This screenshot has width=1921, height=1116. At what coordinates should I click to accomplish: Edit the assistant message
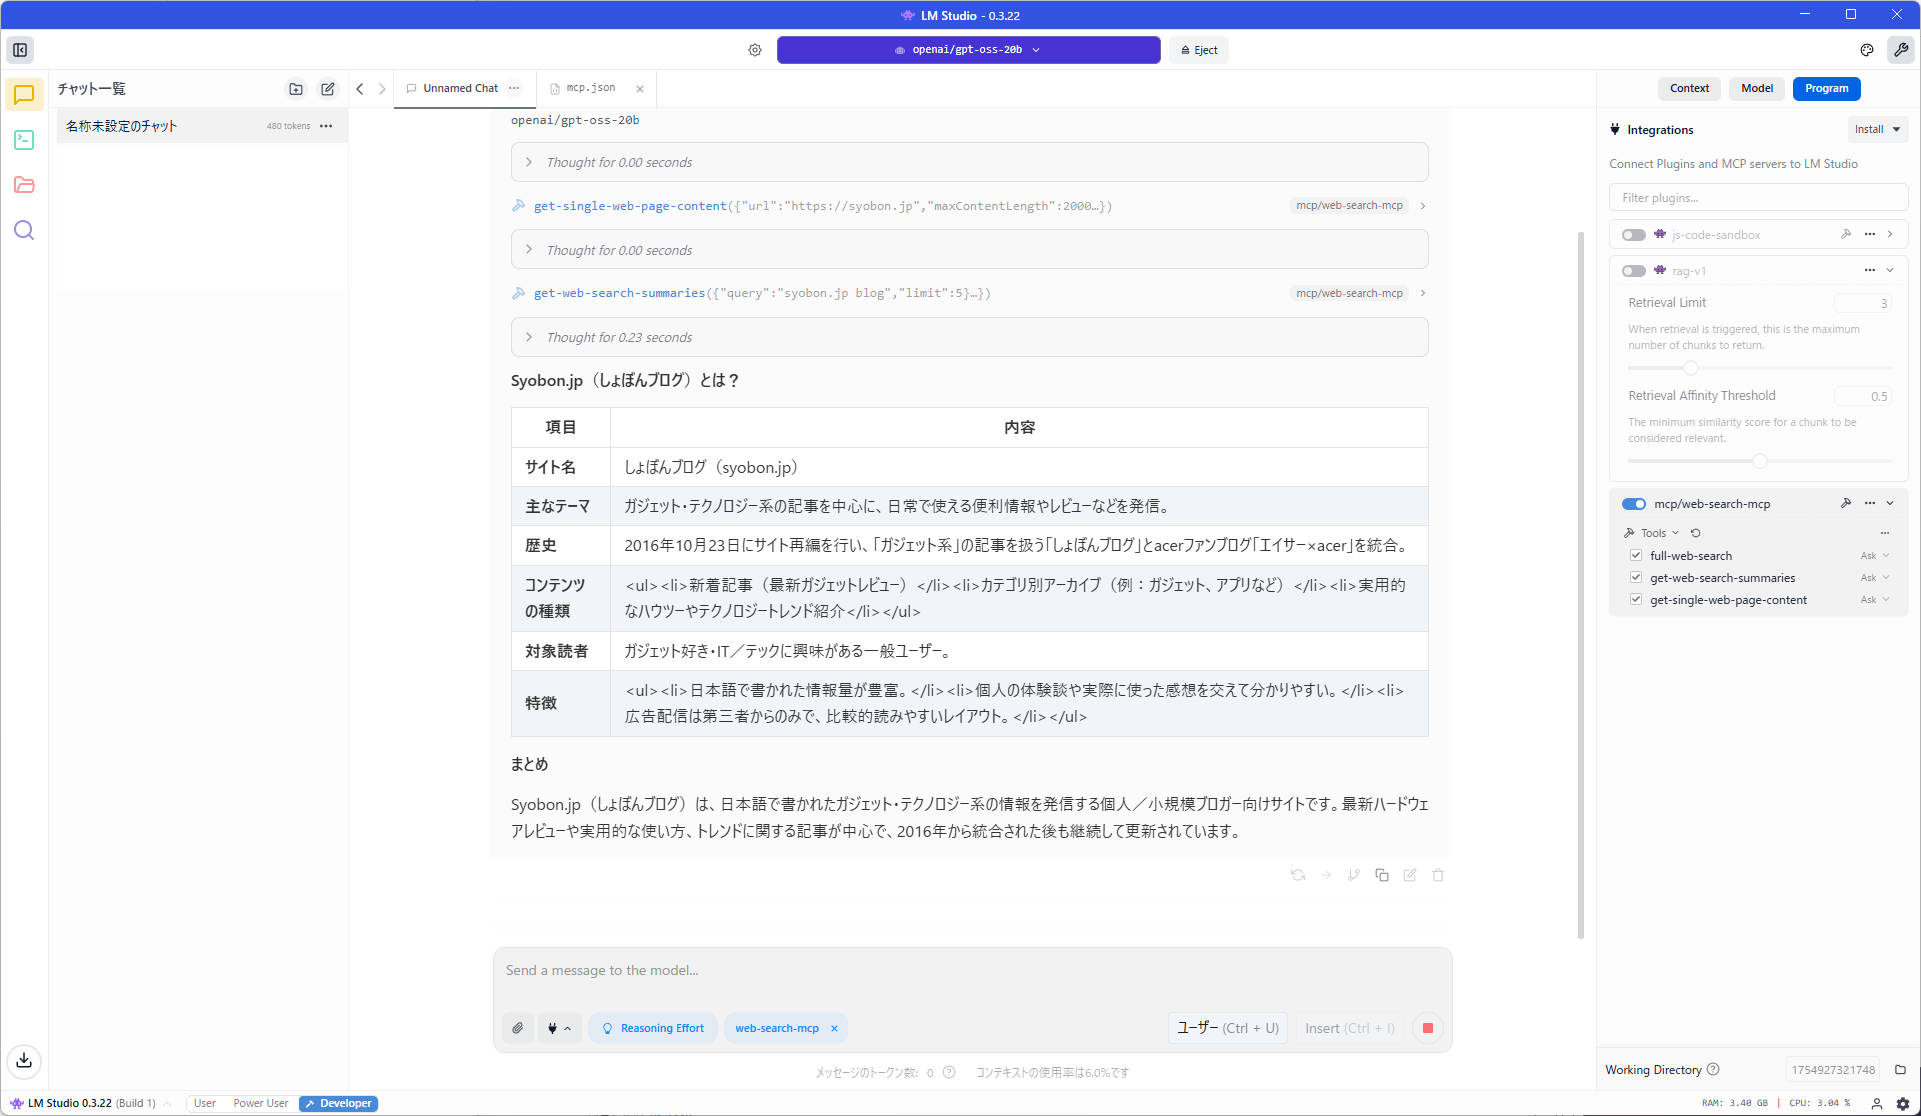coord(1410,875)
